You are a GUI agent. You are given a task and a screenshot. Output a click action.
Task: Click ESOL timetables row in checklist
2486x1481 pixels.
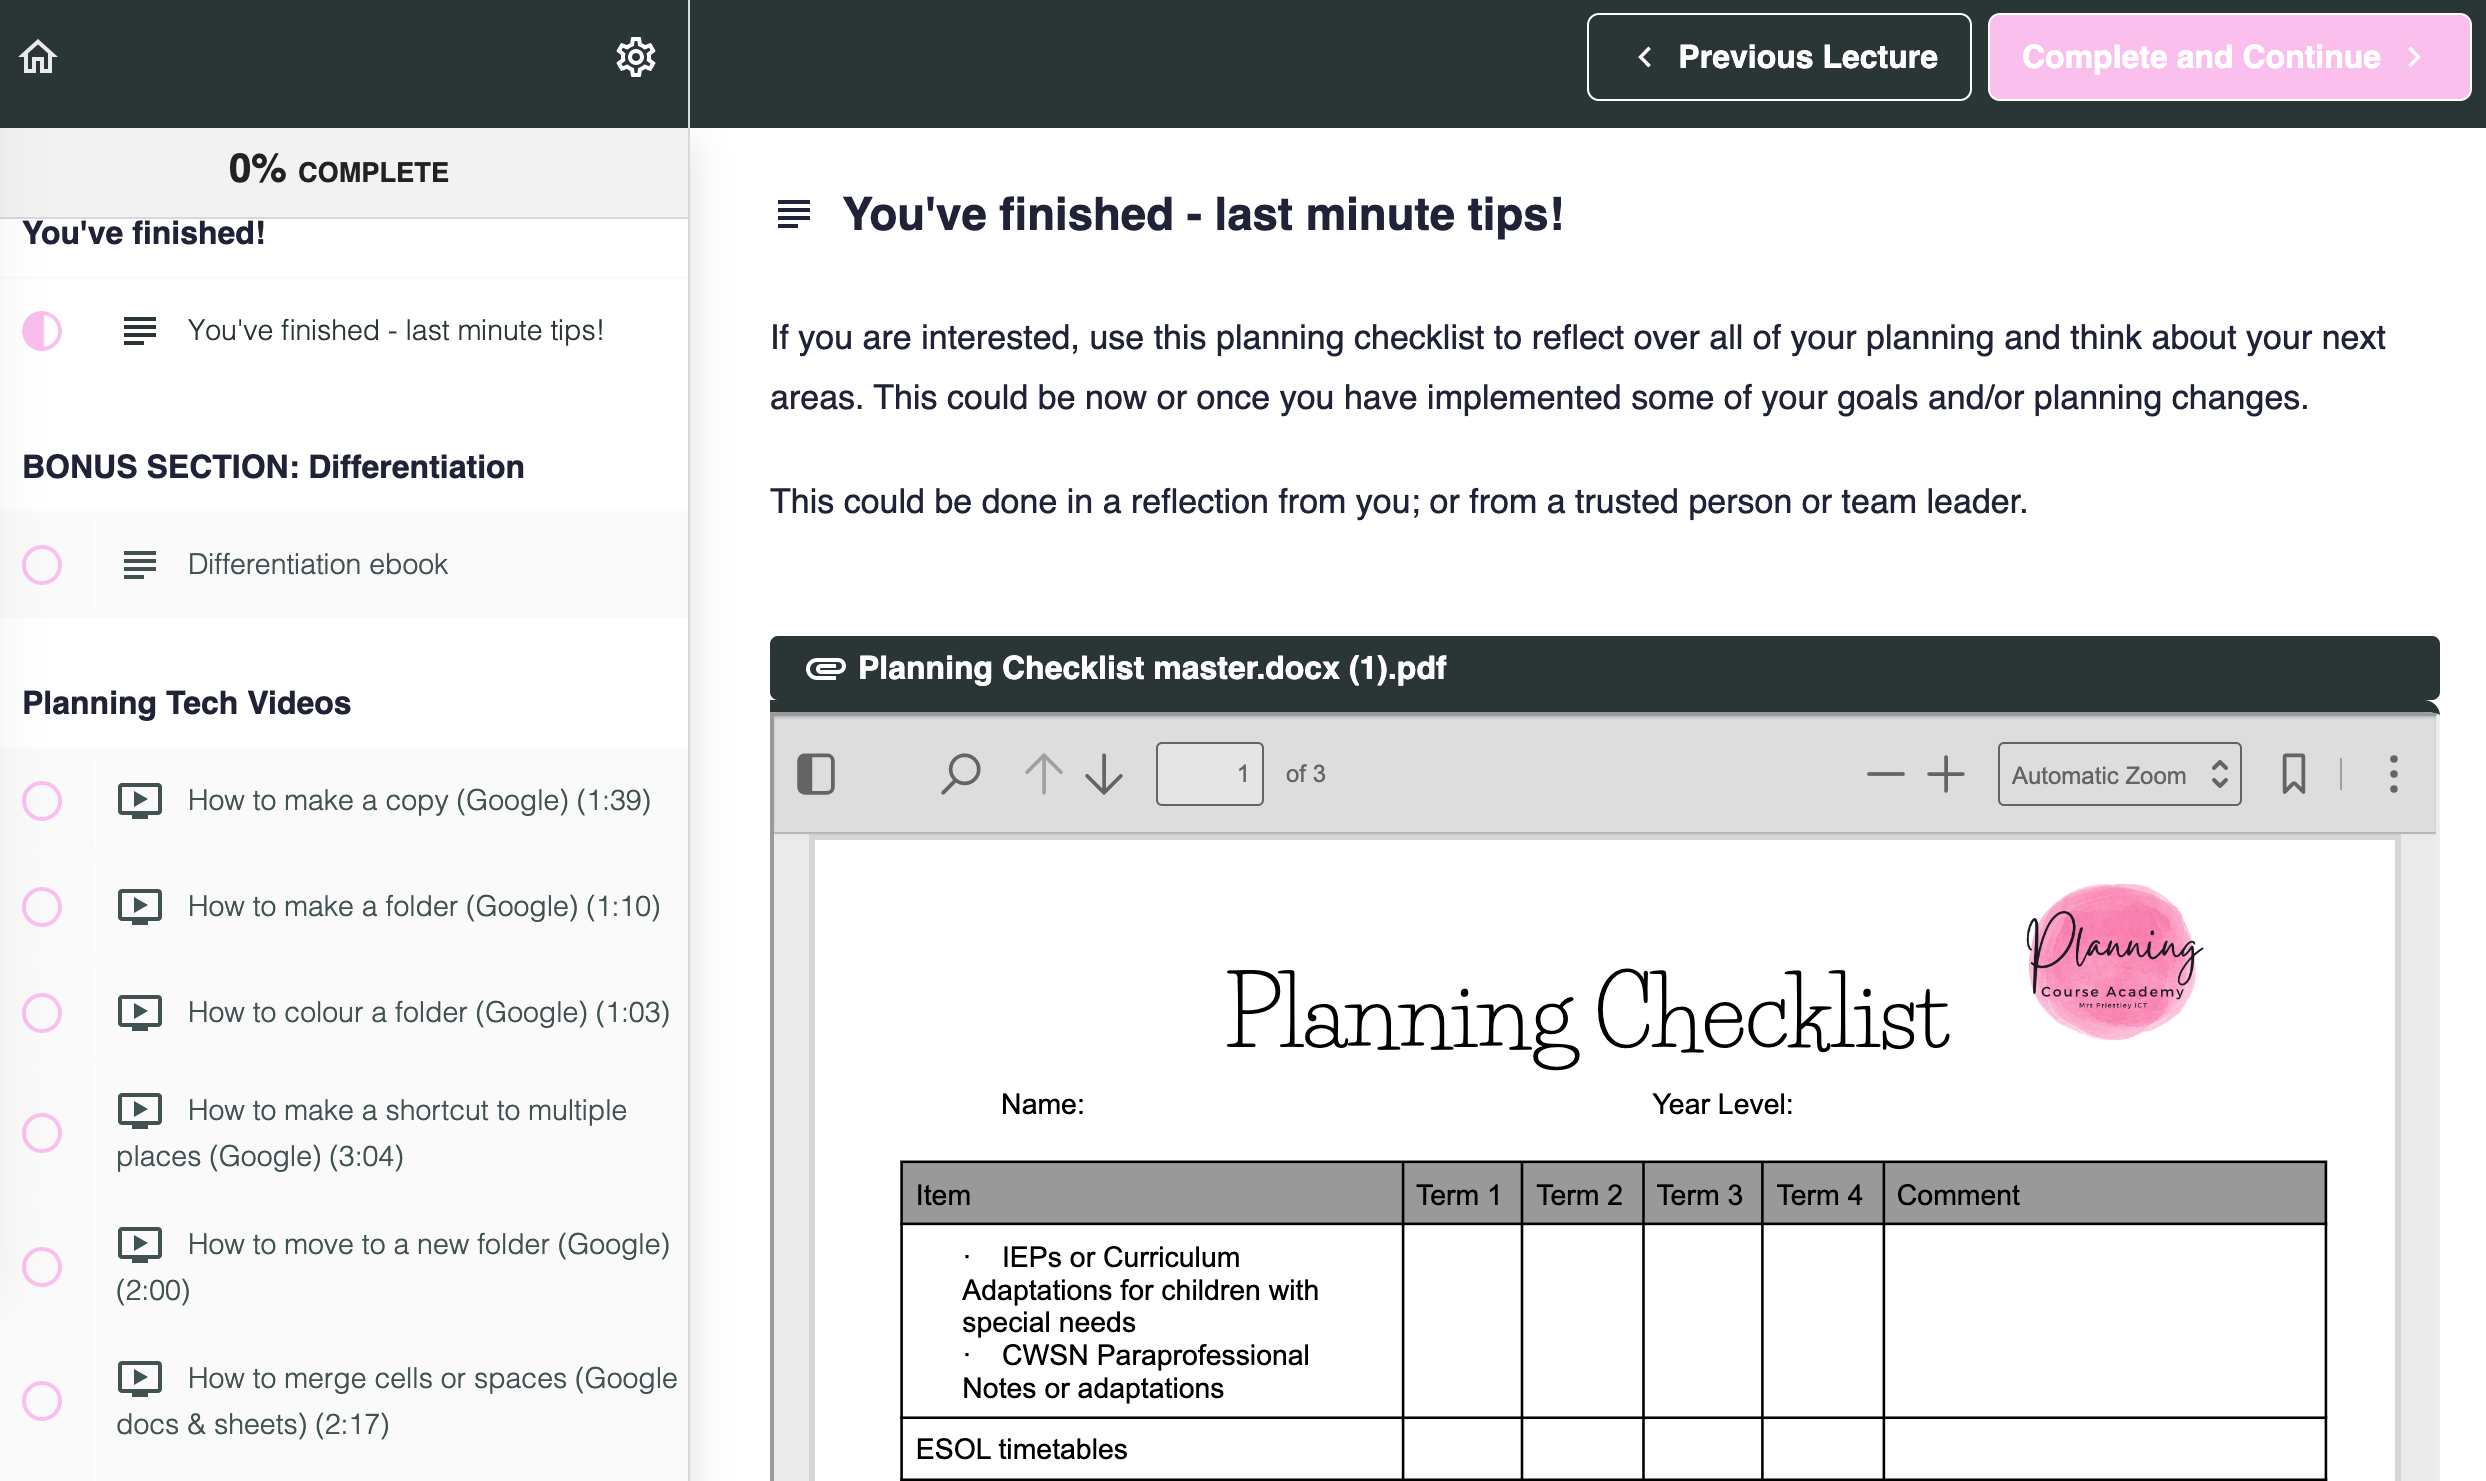coord(1151,1449)
